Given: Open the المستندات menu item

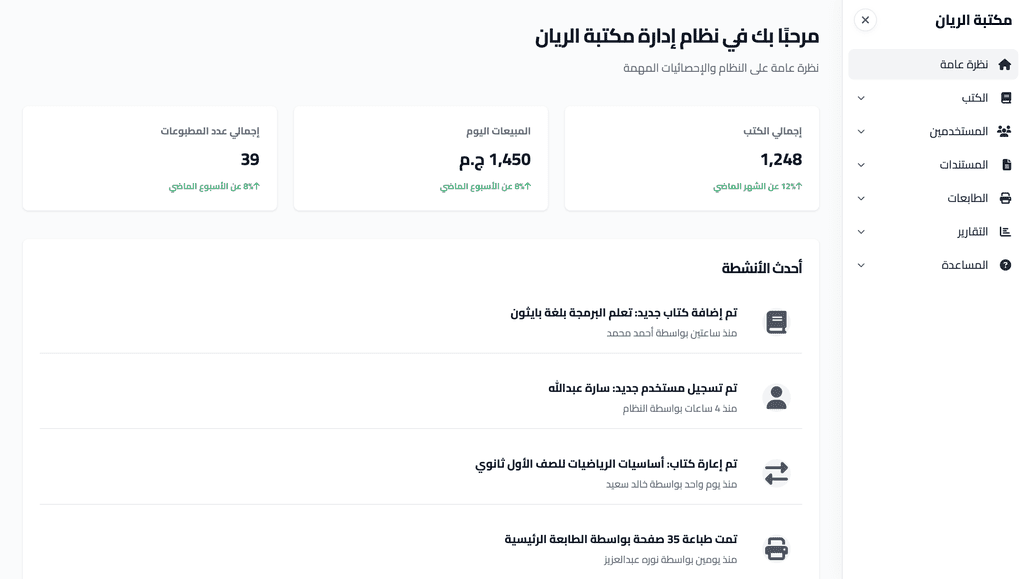Looking at the screenshot, I should pos(963,165).
